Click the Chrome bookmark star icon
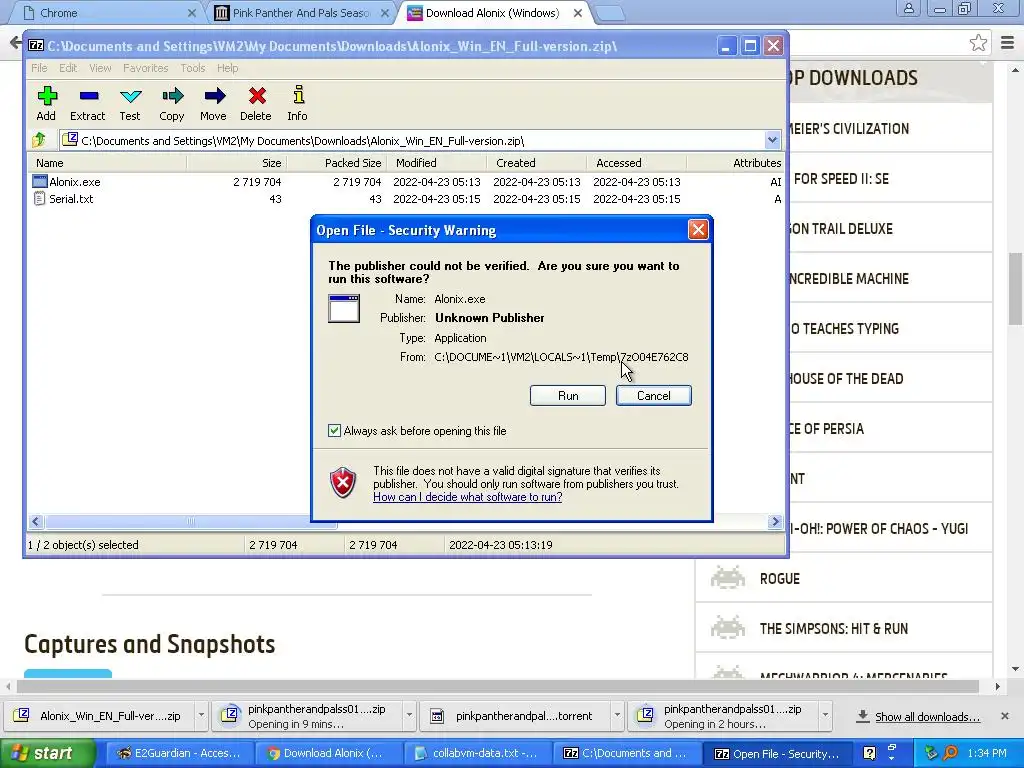Viewport: 1024px width, 768px height. pos(978,43)
